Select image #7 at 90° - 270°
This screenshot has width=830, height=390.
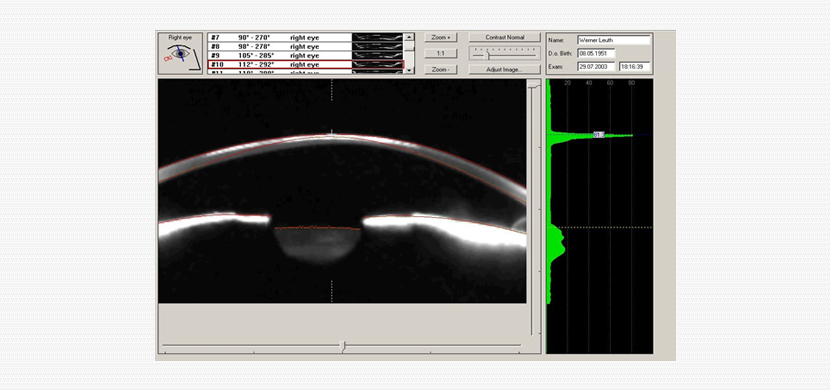(x=279, y=38)
